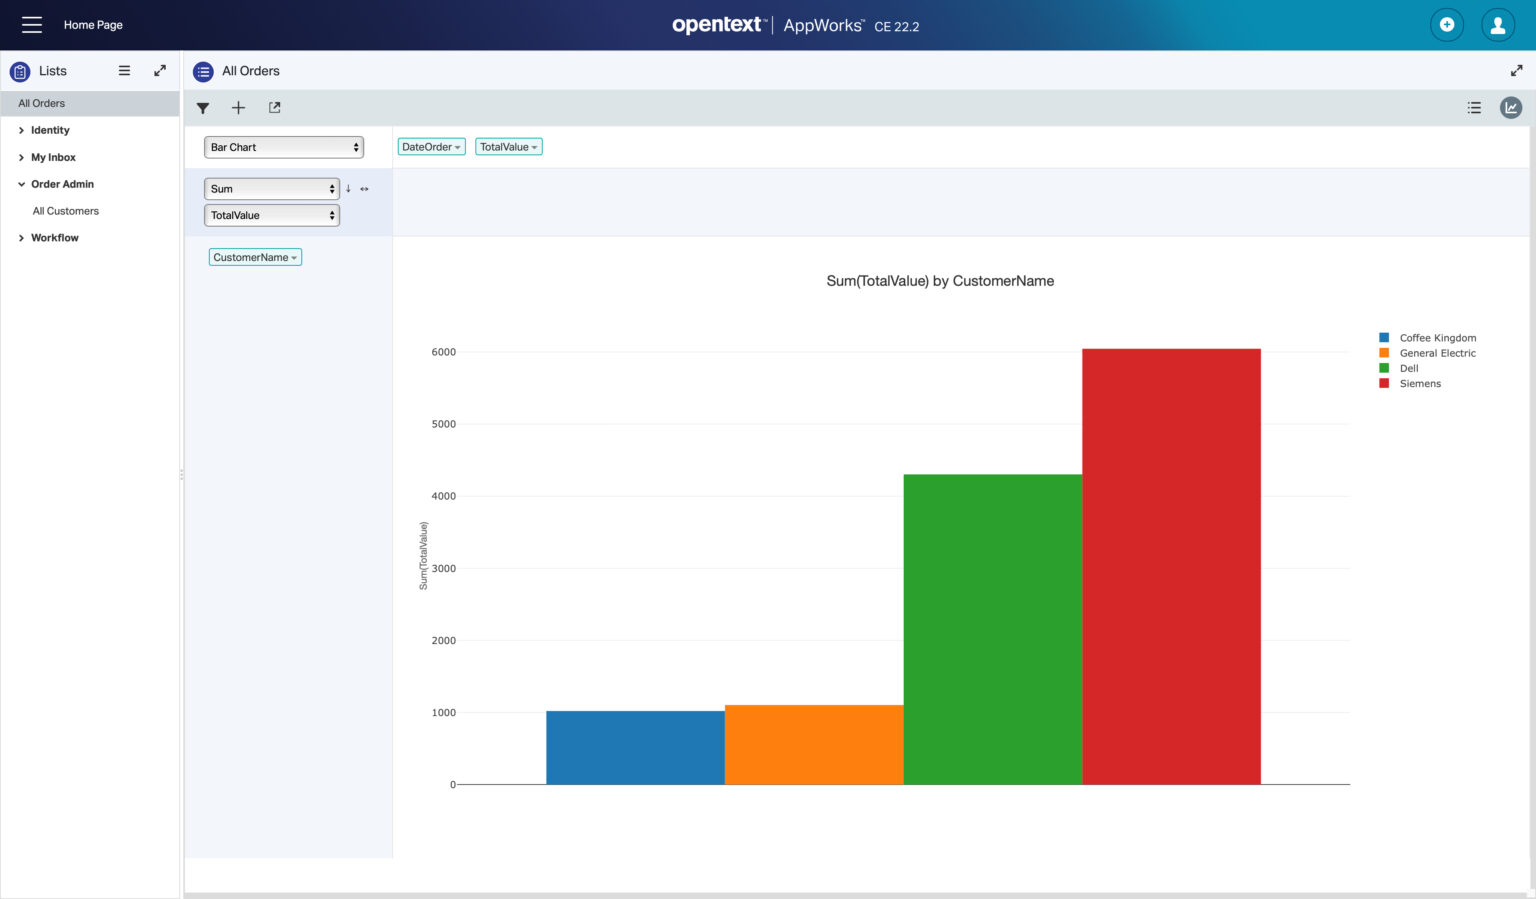1536x899 pixels.
Task: Open the Home Page menu
Action: (93, 25)
